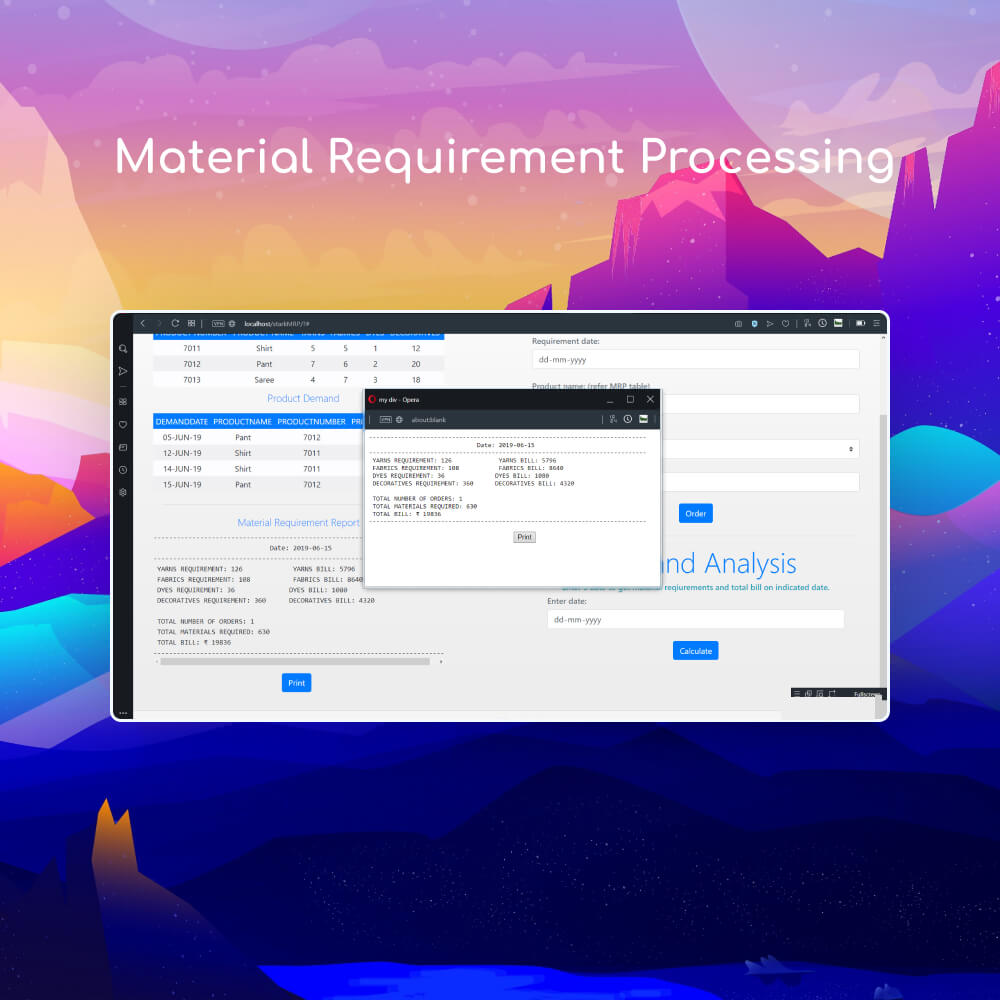Click send-to-flow arrow in main toolbar
Screen dimensions: 1000x1000
click(770, 324)
